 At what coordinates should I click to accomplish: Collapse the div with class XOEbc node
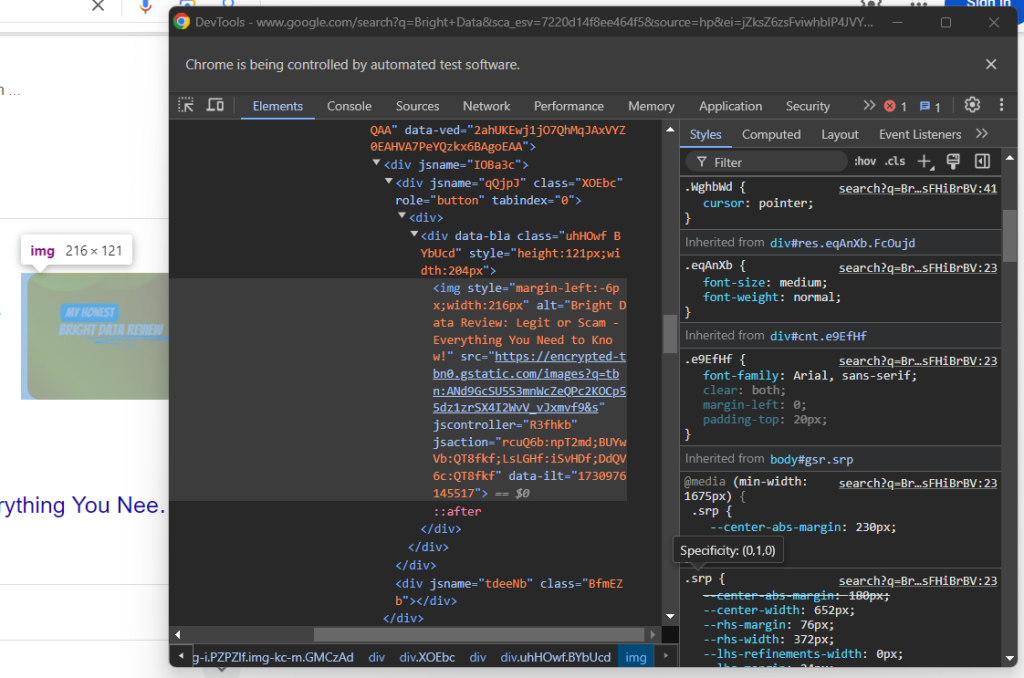pos(389,183)
